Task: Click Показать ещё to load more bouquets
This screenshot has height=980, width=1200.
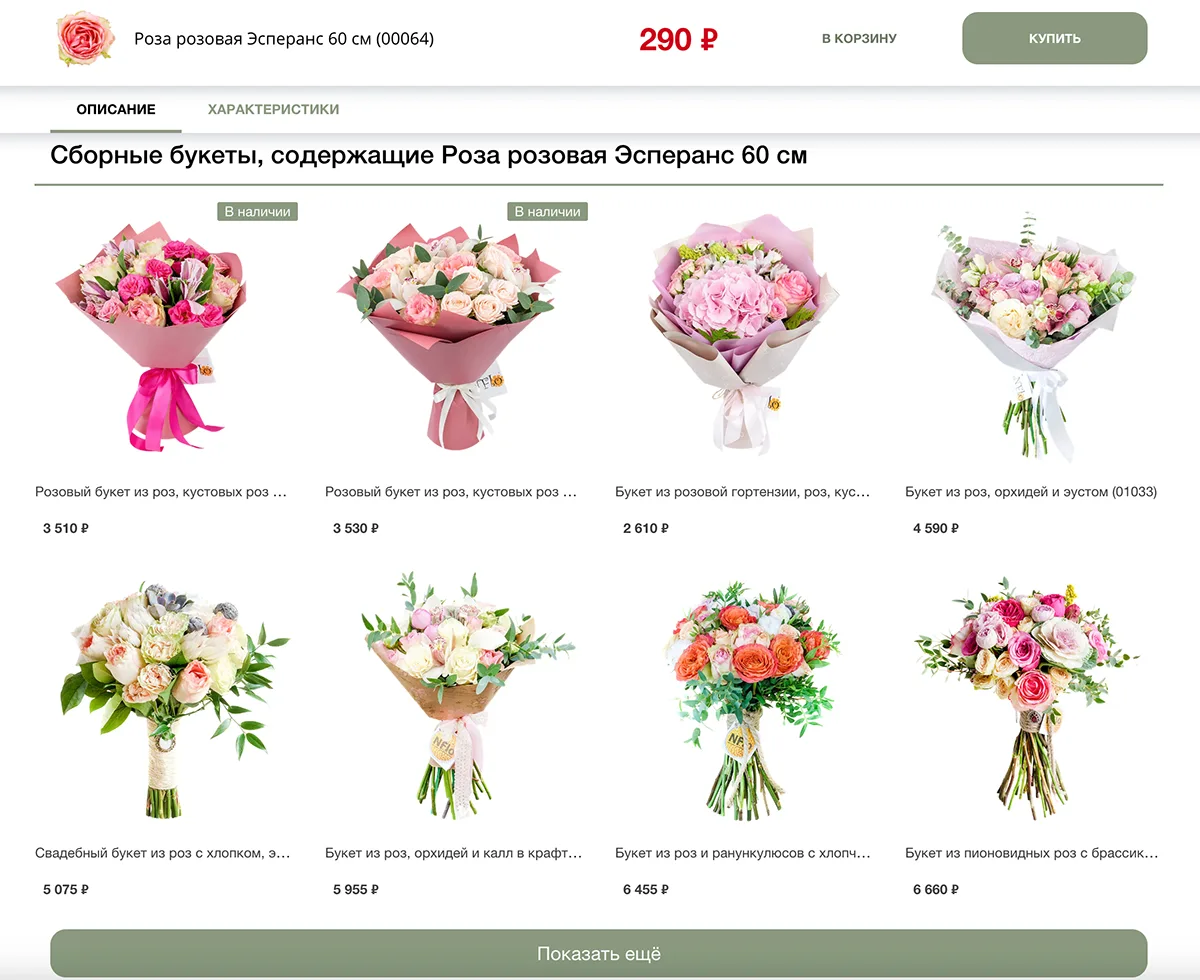Action: [x=599, y=954]
